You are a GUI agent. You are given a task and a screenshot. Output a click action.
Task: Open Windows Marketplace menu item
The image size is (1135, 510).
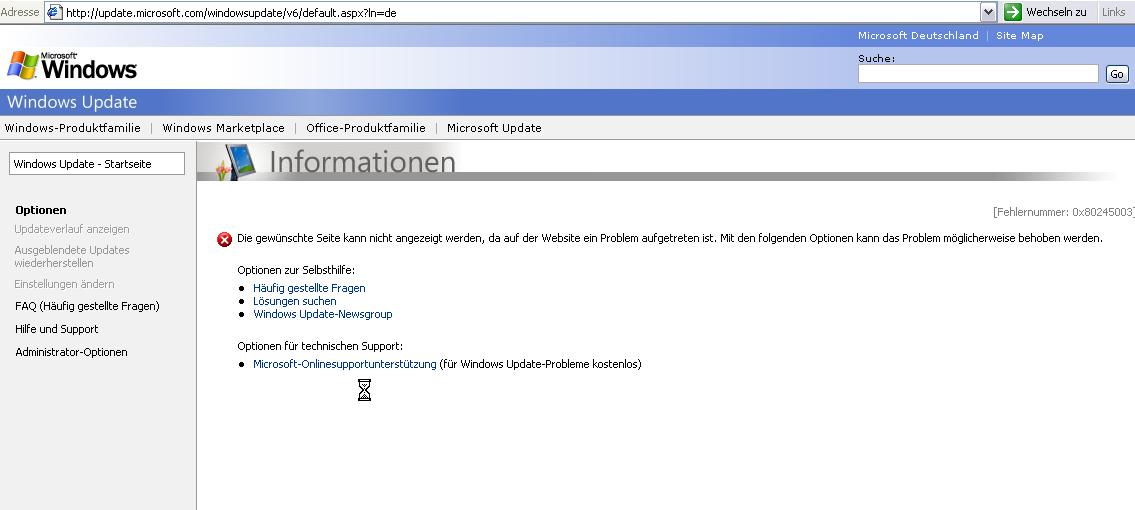223,128
